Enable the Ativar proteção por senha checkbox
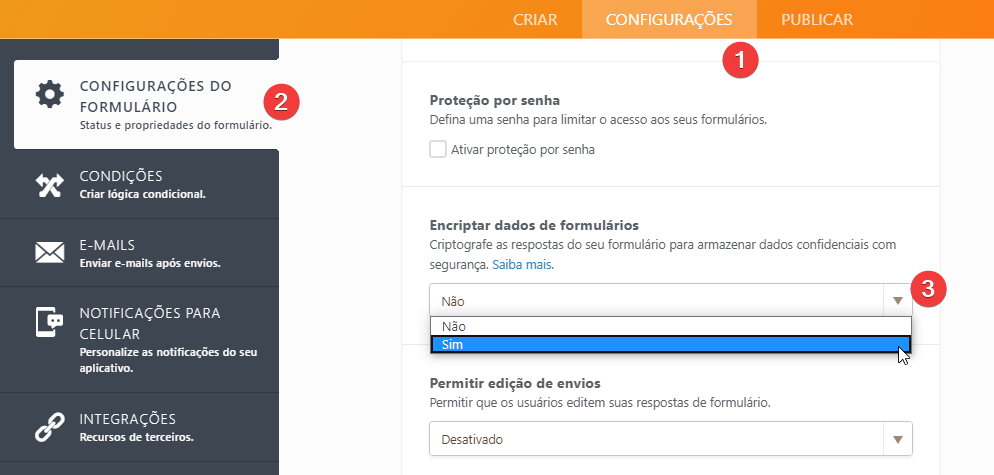This screenshot has height=475, width=994. [438, 150]
